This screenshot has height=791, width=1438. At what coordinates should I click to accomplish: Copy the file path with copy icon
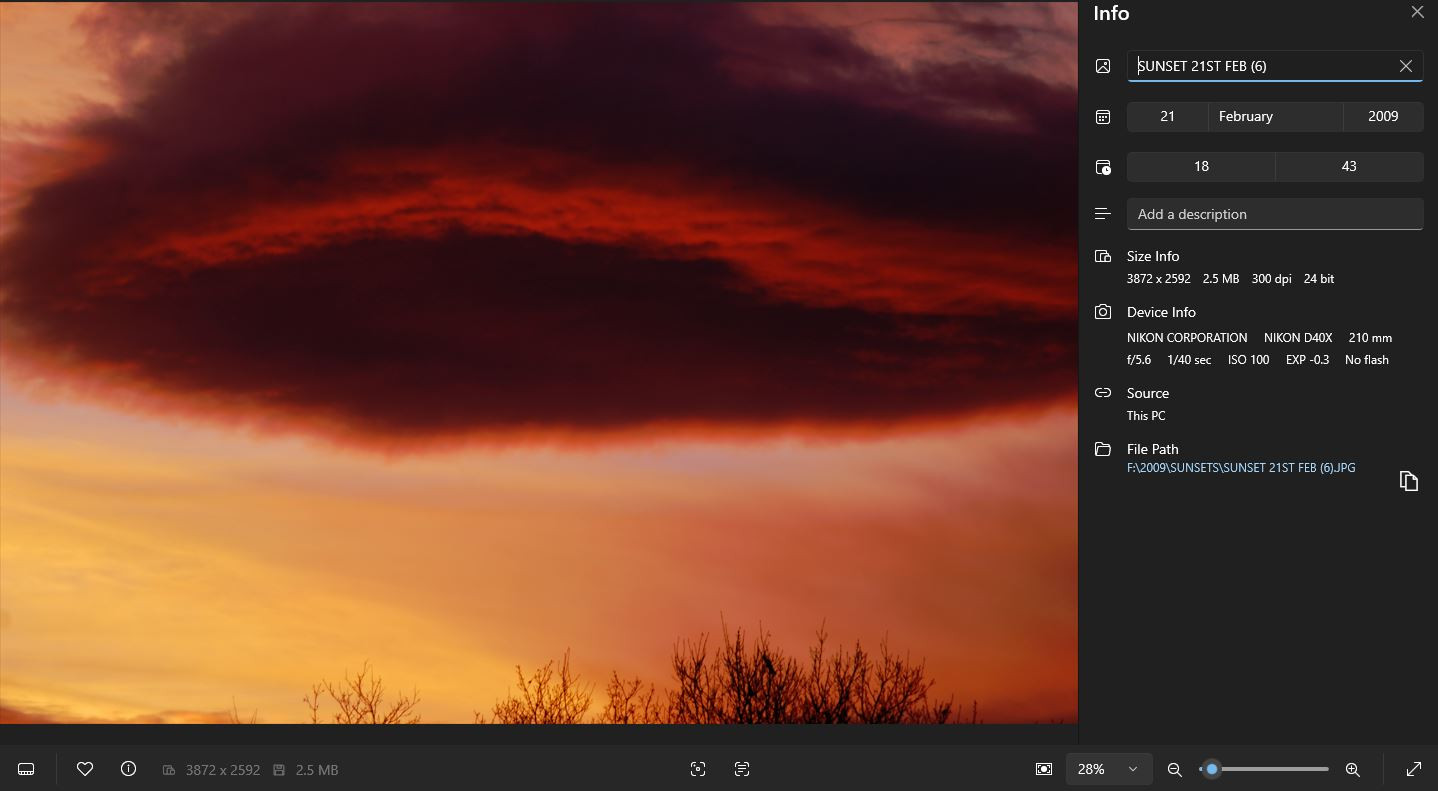coord(1408,481)
